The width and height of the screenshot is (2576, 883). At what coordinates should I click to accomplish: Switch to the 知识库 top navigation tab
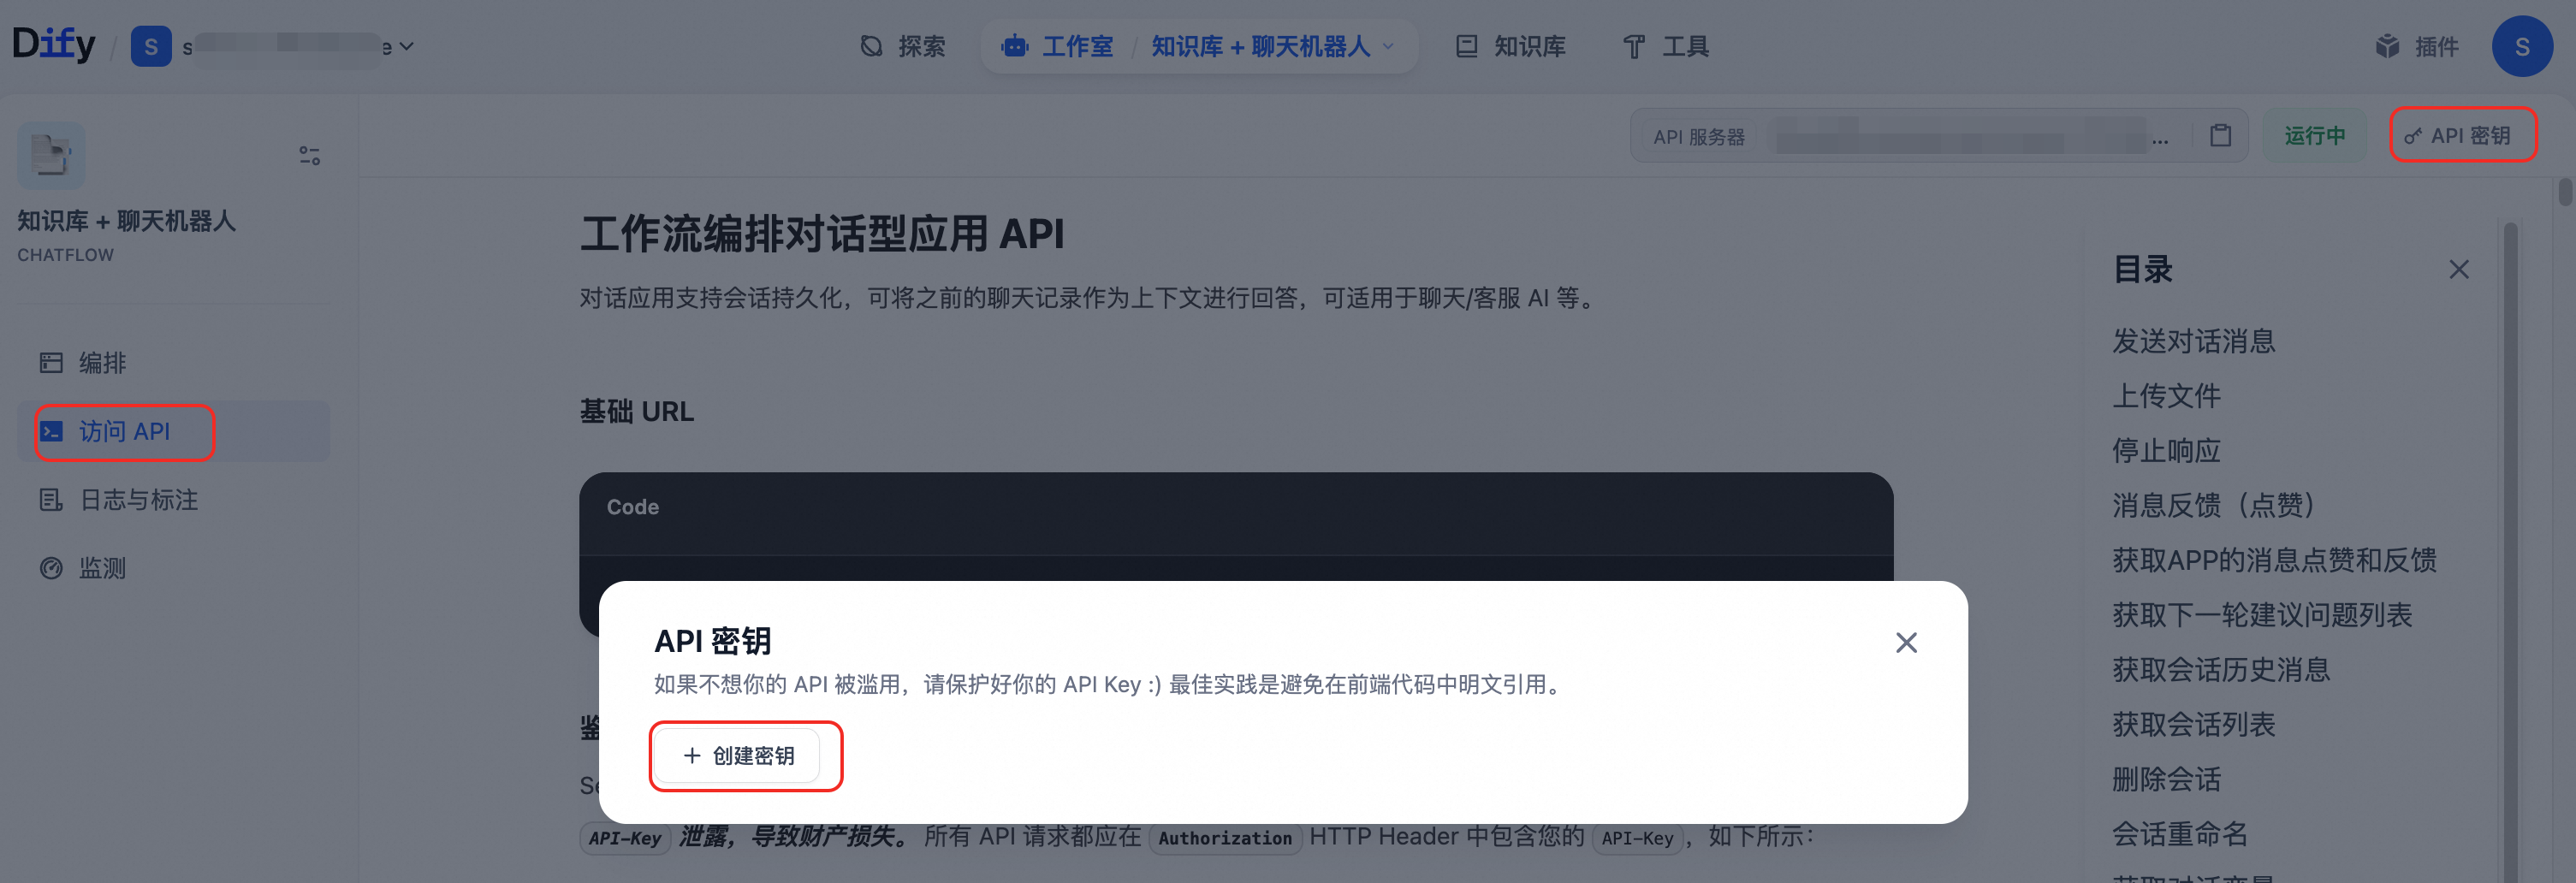1510,46
